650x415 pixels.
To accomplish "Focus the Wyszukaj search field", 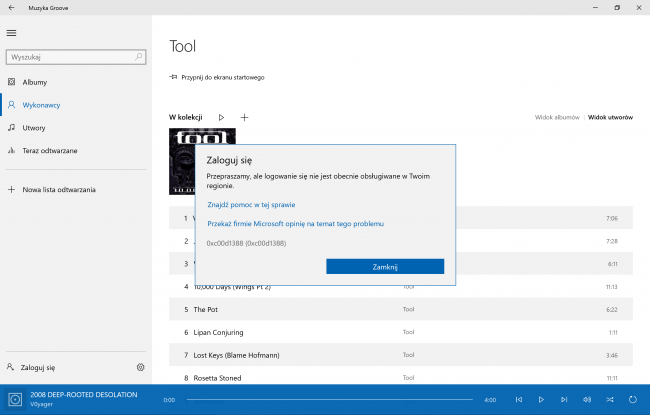I will click(x=76, y=57).
